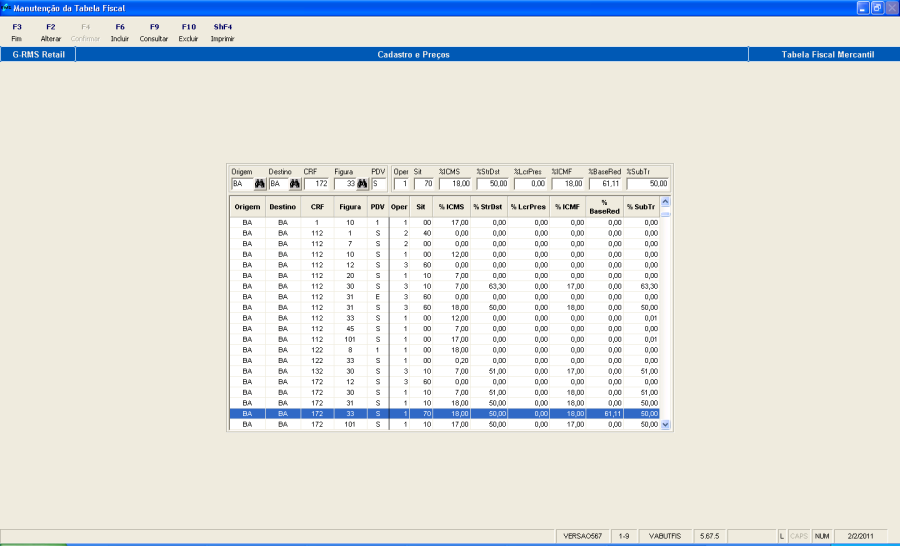Screen dimensions: 900x546
Task: Select row CRF 122 Figura 33
Action: tap(444, 361)
